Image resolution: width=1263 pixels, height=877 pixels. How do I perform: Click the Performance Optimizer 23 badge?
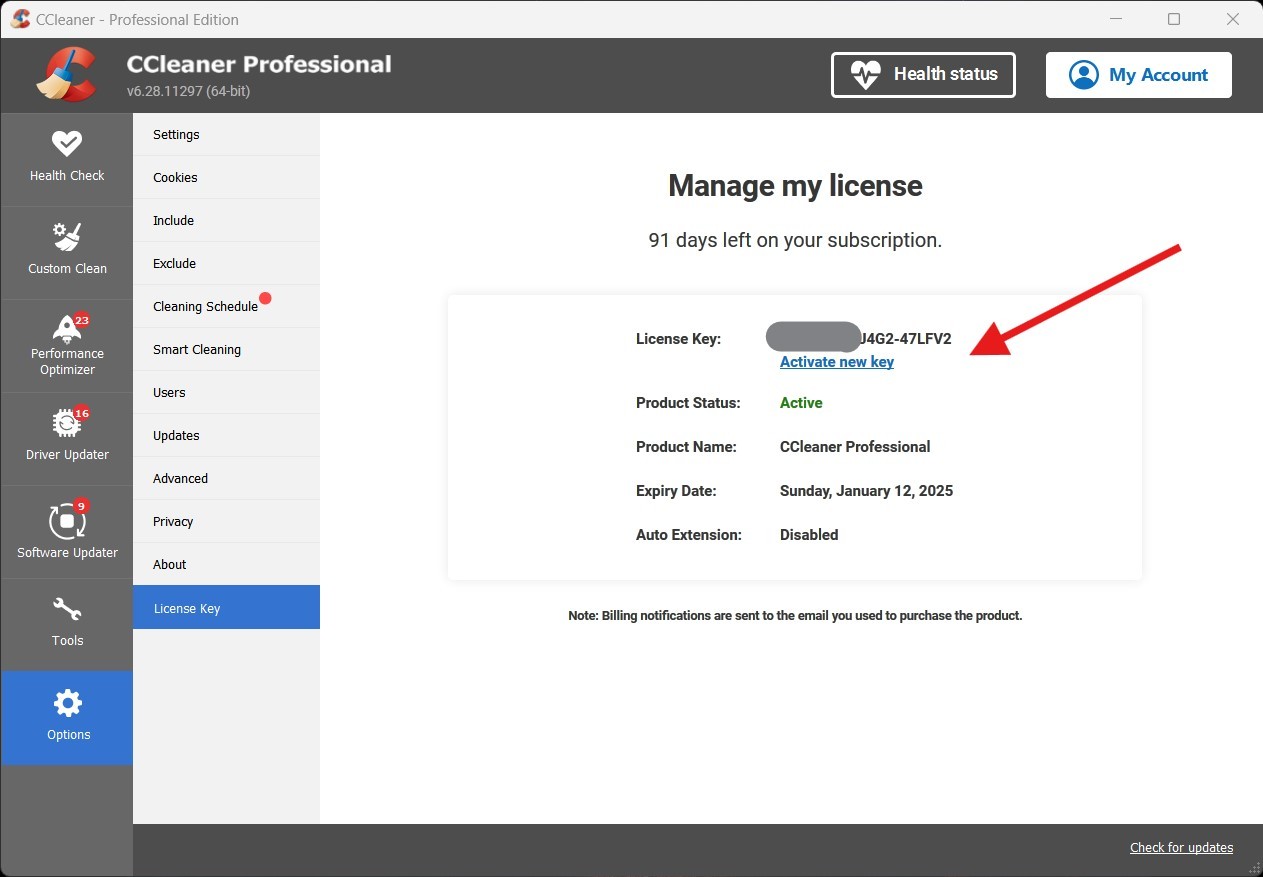pyautogui.click(x=82, y=320)
